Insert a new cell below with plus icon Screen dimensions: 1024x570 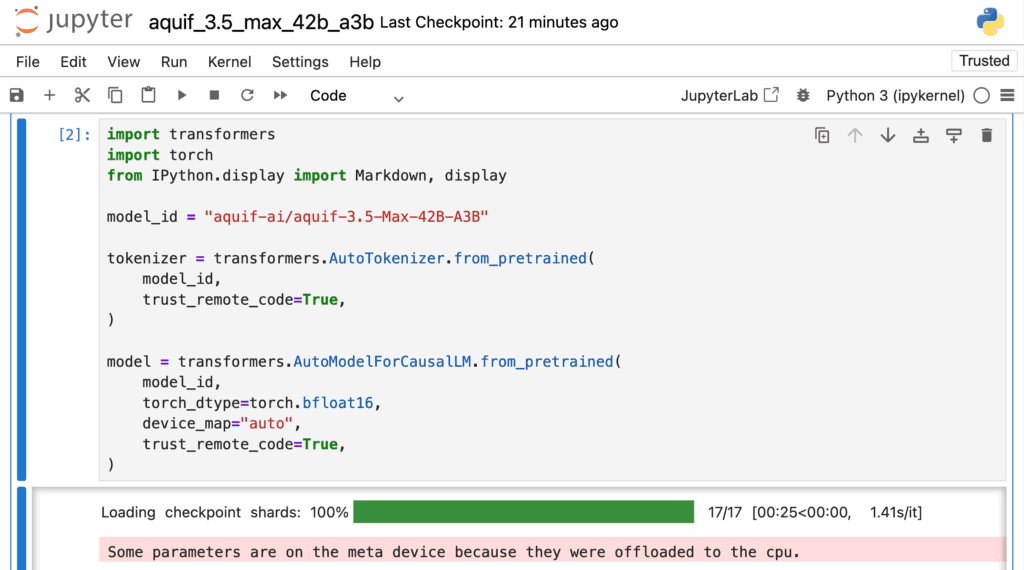49,95
